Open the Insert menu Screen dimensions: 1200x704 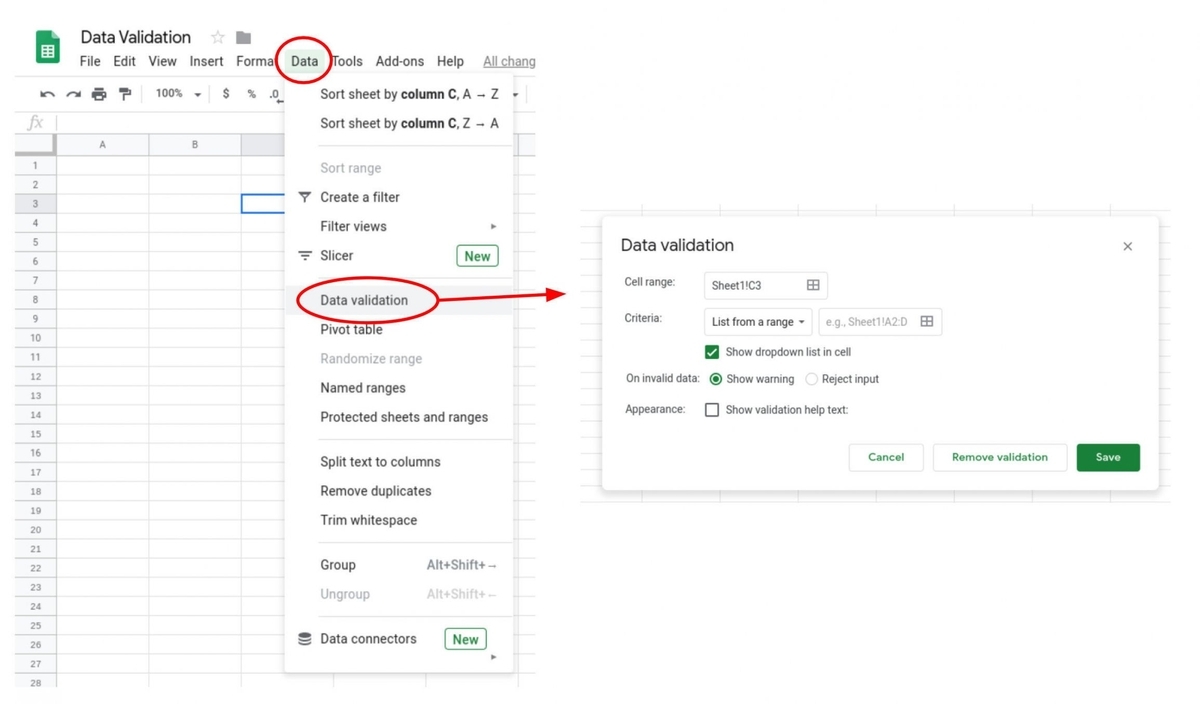pos(206,60)
